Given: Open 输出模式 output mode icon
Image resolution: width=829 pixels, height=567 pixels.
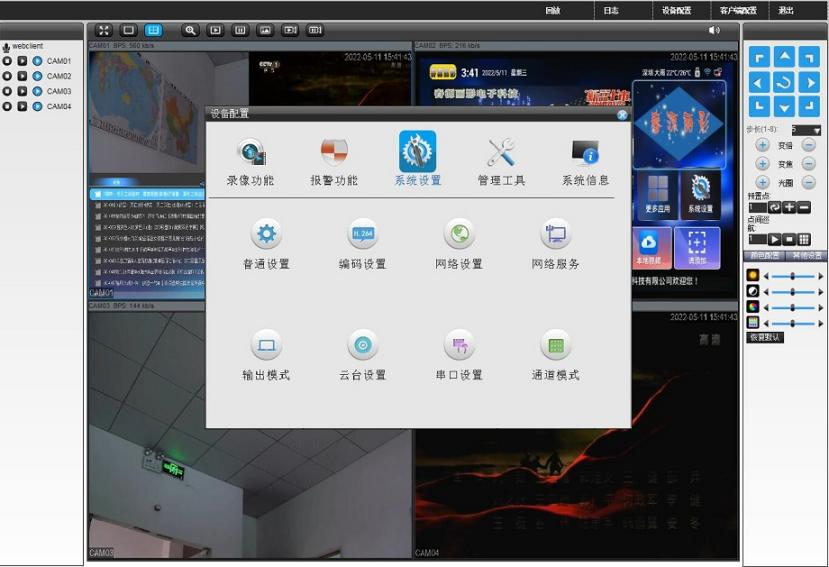Looking at the screenshot, I should tap(265, 346).
